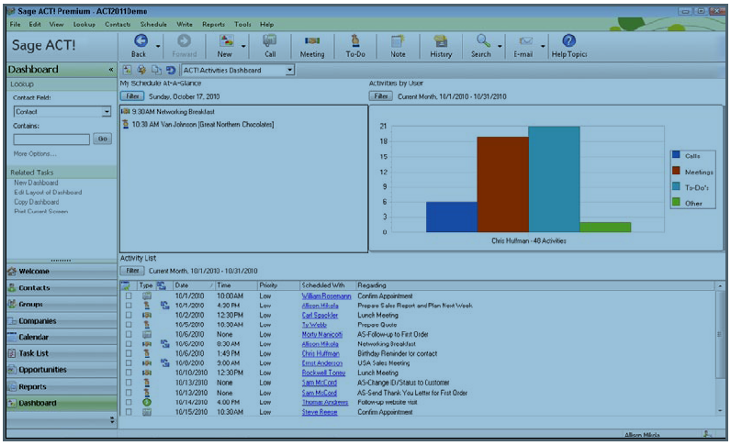The width and height of the screenshot is (730, 445).
Task: Expand the E-mail dropdown arrow
Action: coord(543,47)
